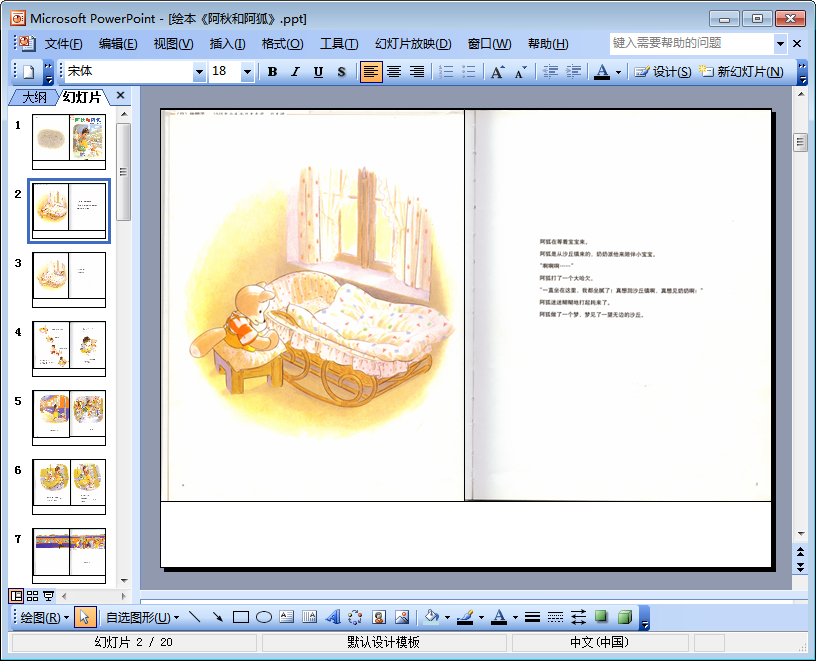Set Center paragraph alignment

pos(394,72)
